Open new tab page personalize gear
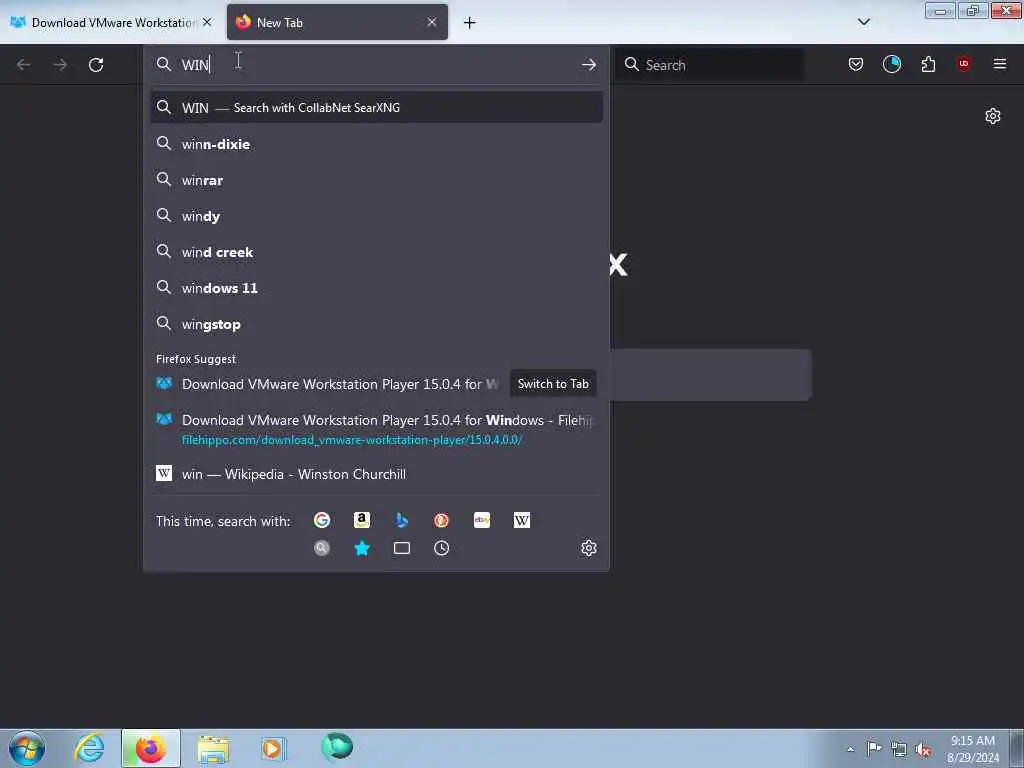This screenshot has width=1024, height=768. pos(993,116)
